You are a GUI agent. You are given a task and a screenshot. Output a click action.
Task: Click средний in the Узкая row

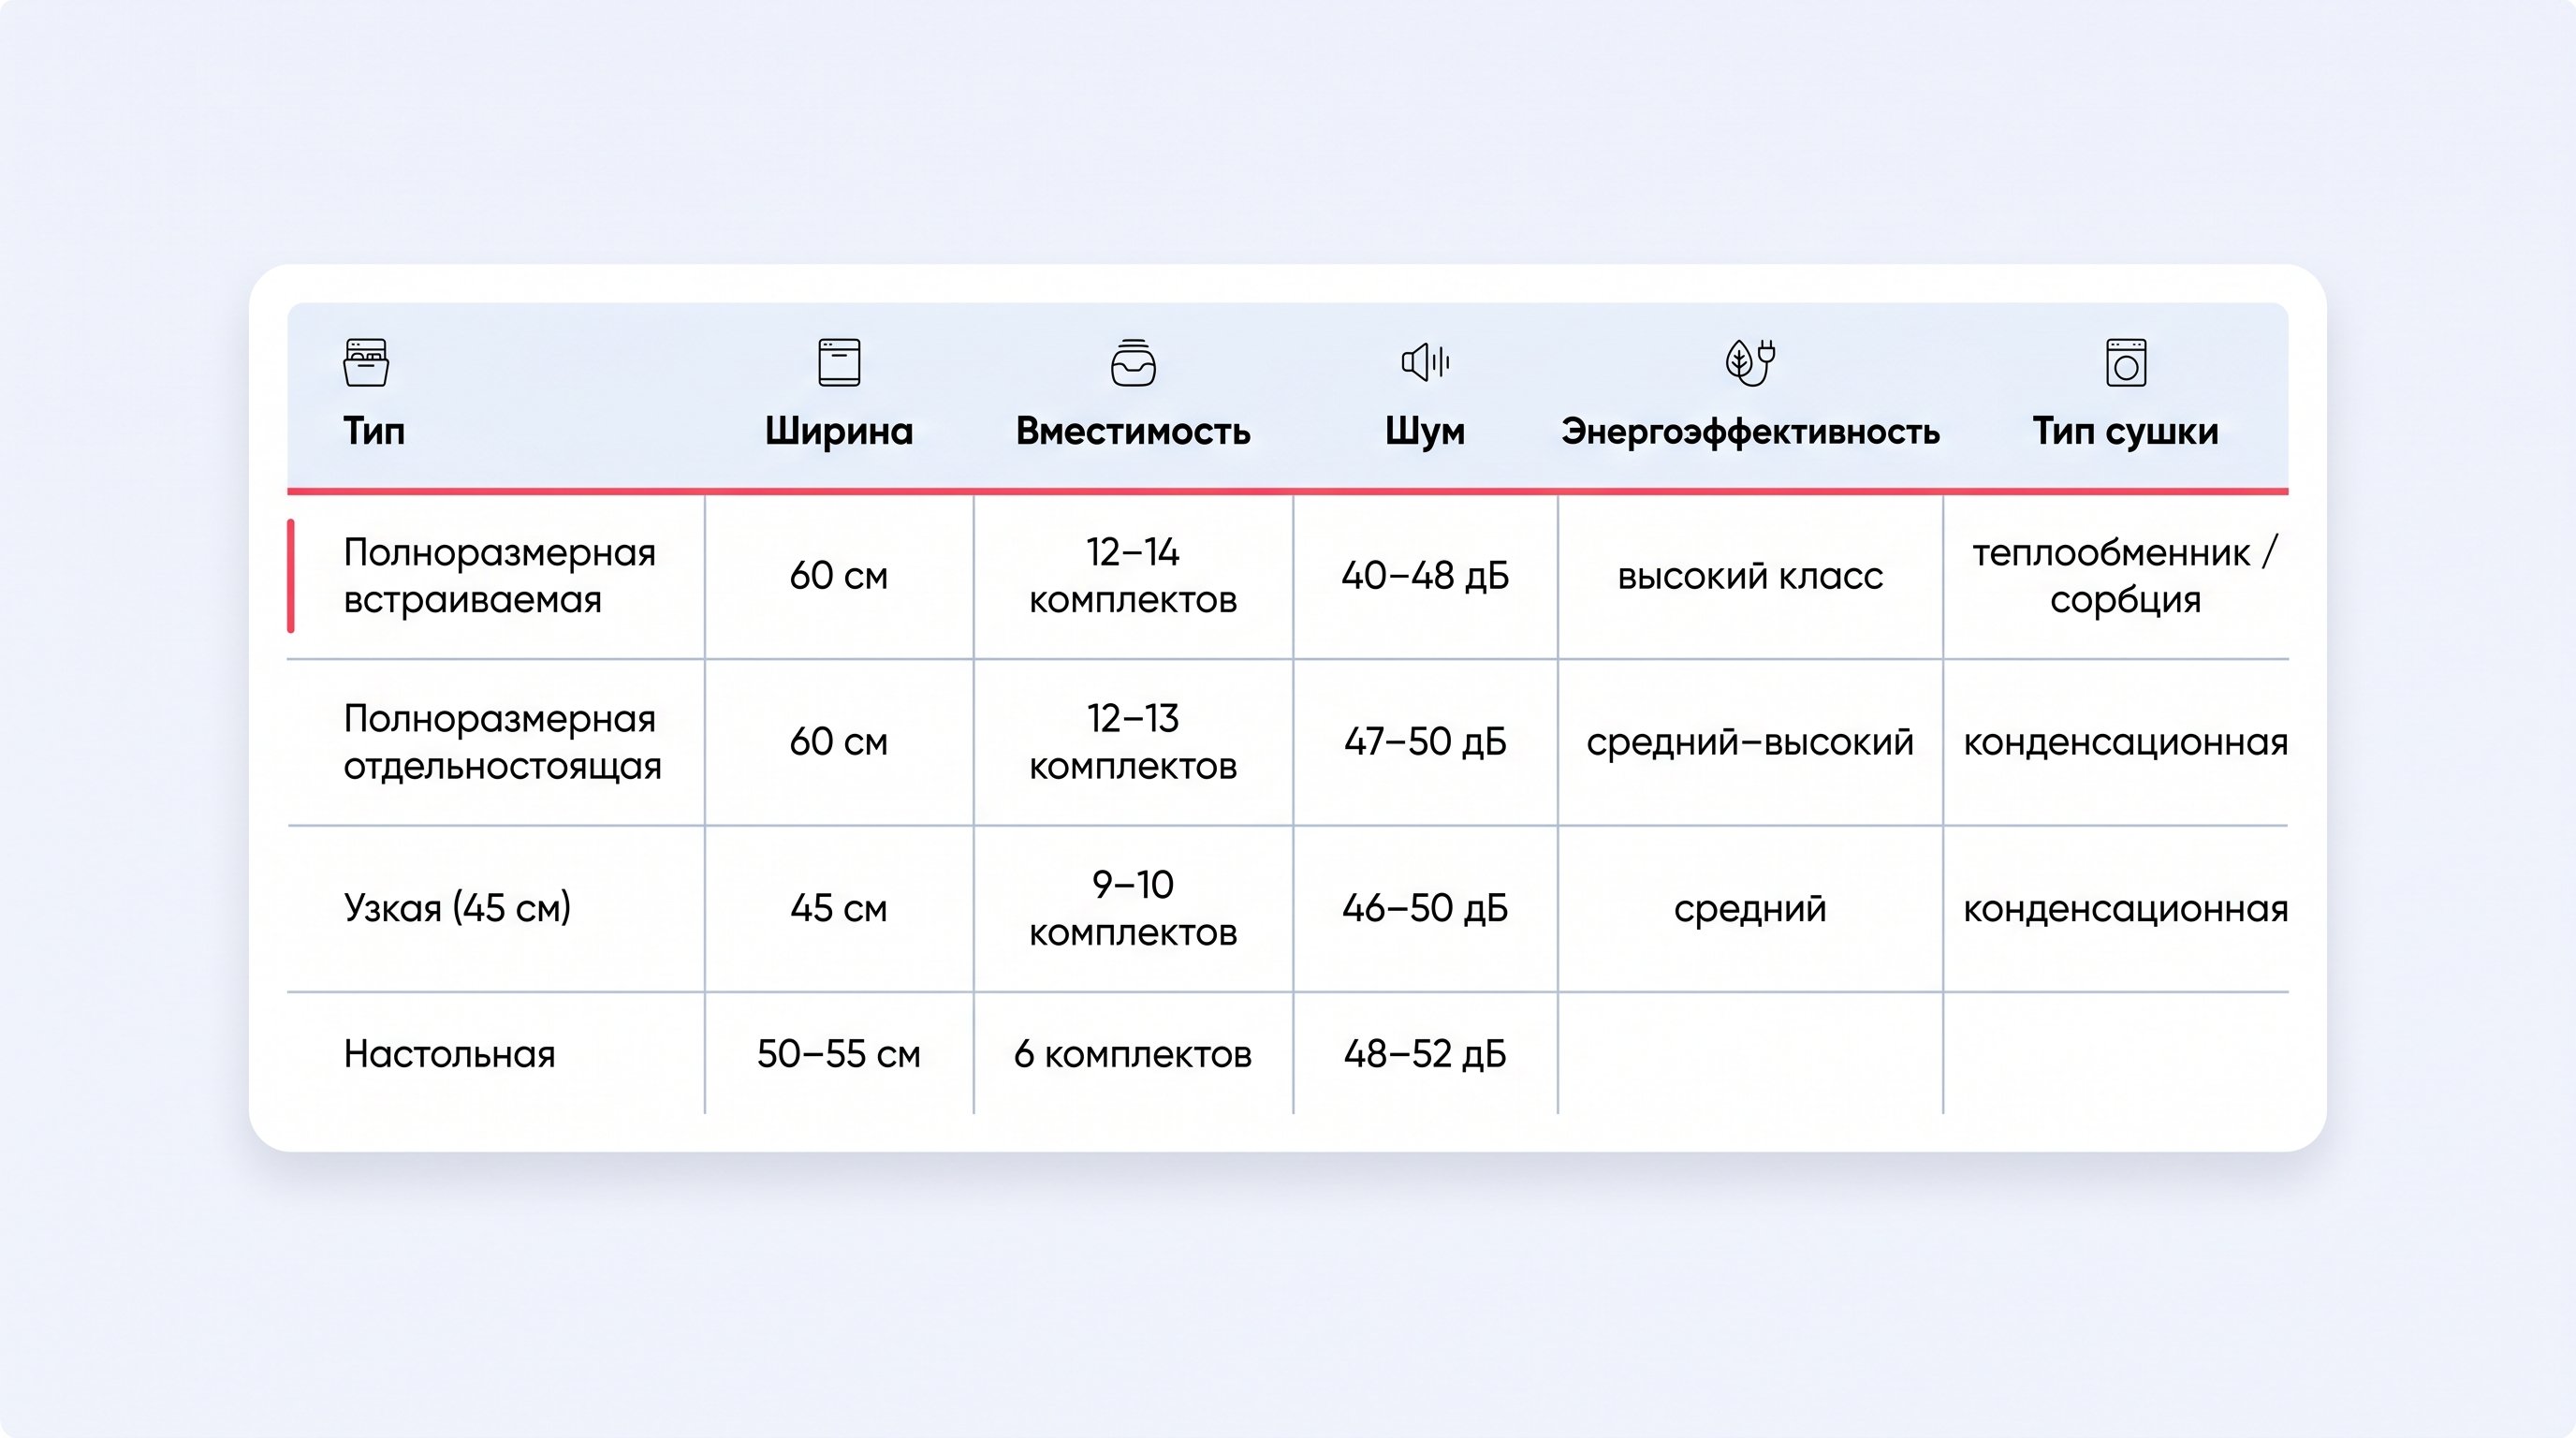[1750, 908]
